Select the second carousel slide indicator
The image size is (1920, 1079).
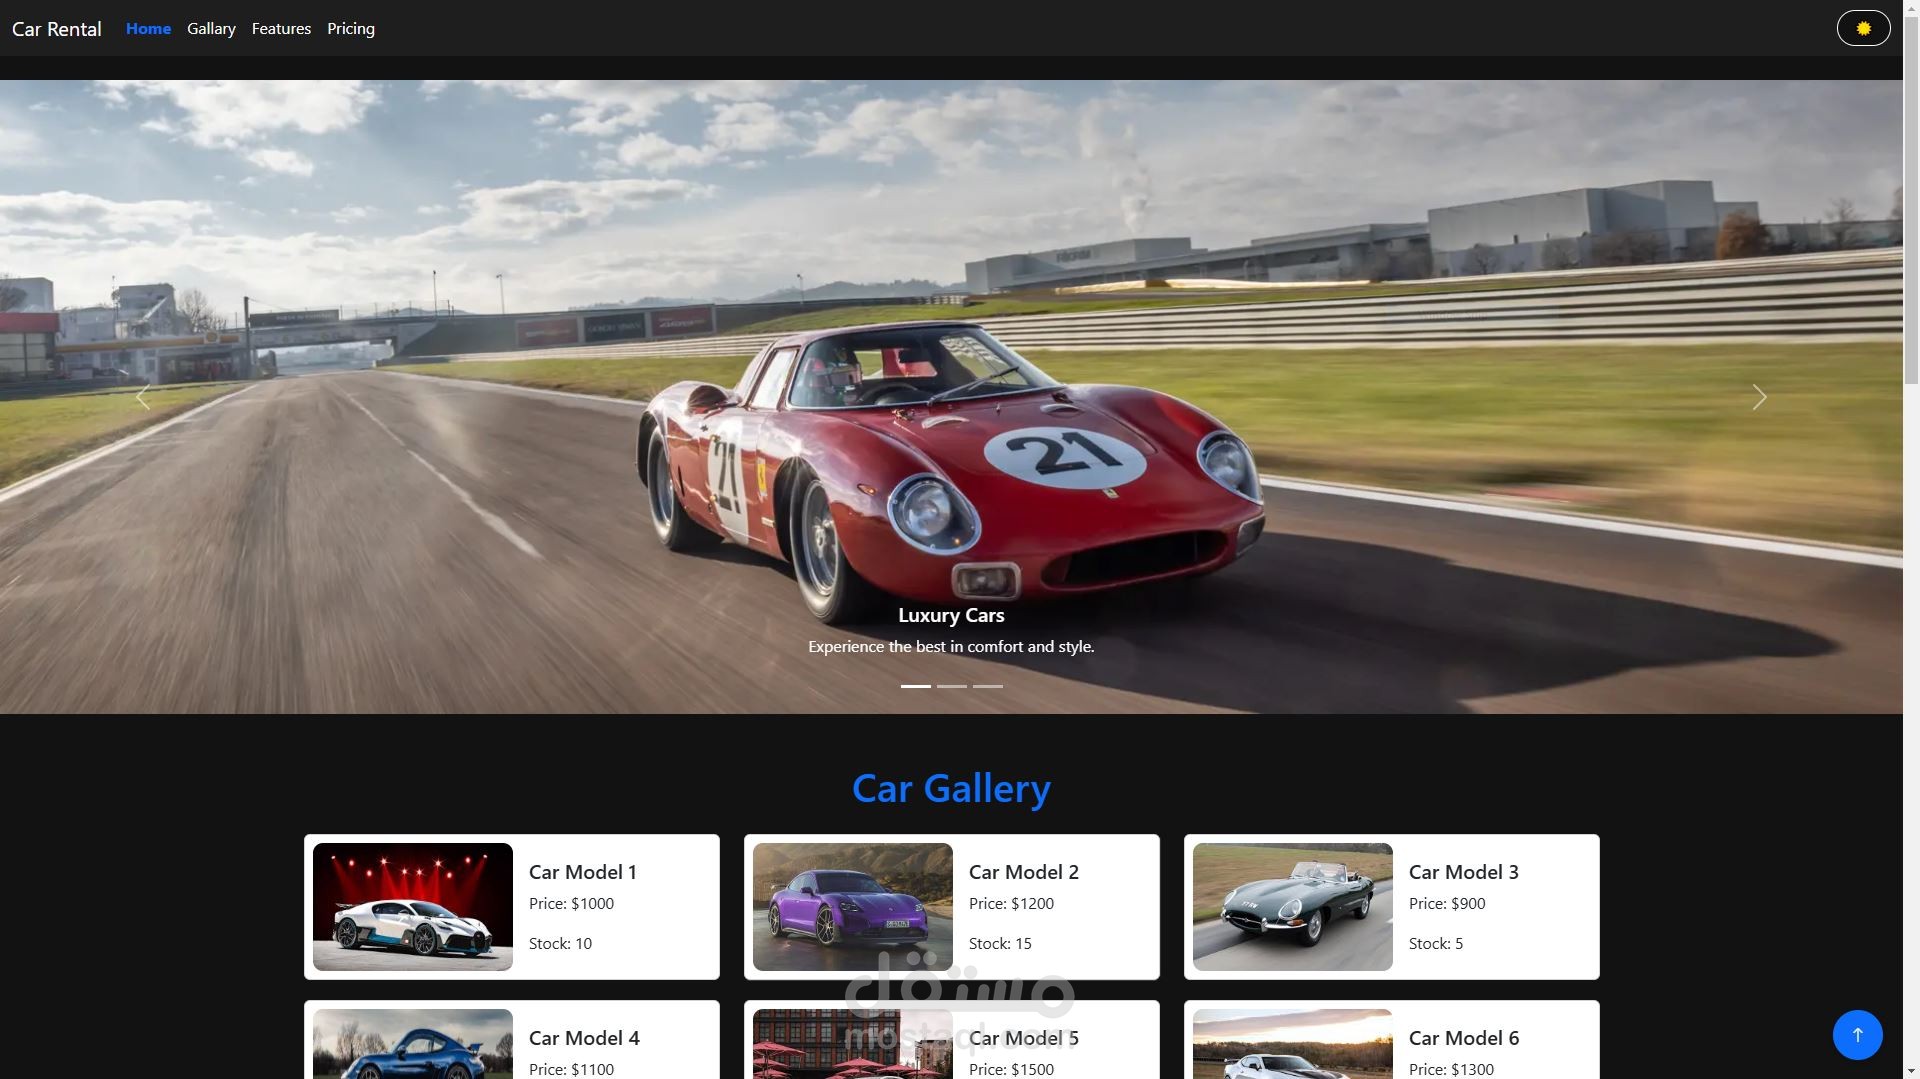pos(952,686)
